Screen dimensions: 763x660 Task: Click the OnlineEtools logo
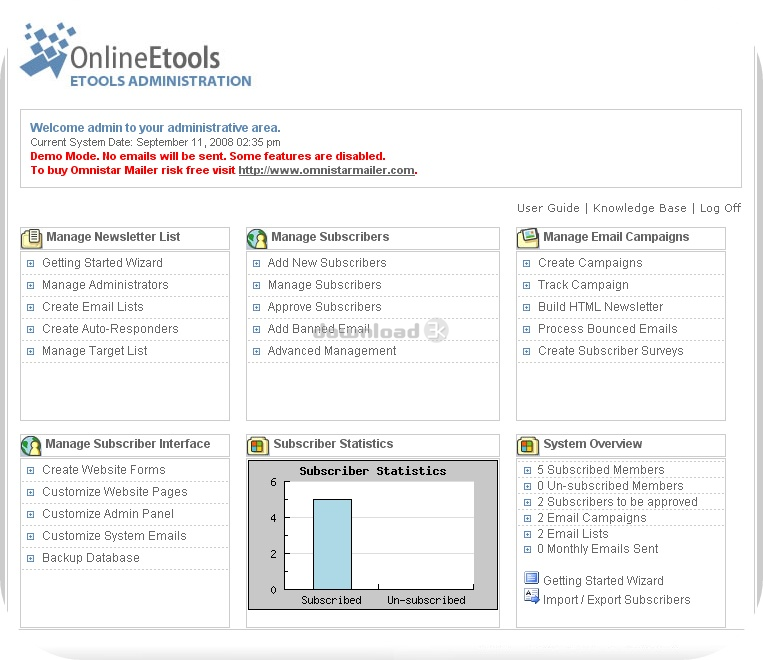coord(136,55)
